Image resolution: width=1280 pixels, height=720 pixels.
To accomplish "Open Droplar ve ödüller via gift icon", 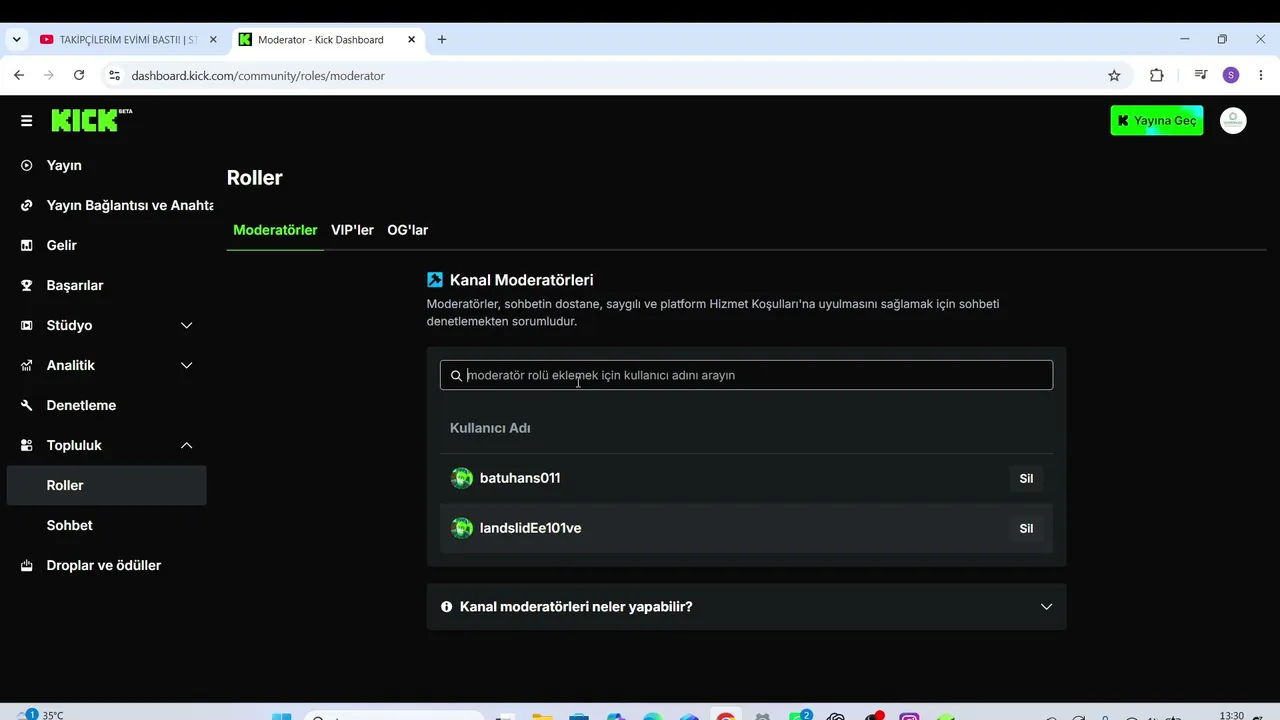I will pos(27,565).
